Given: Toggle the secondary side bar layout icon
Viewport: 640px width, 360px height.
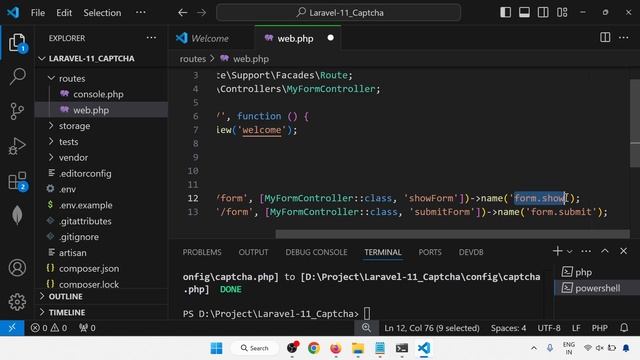Looking at the screenshot, I should point(543,12).
